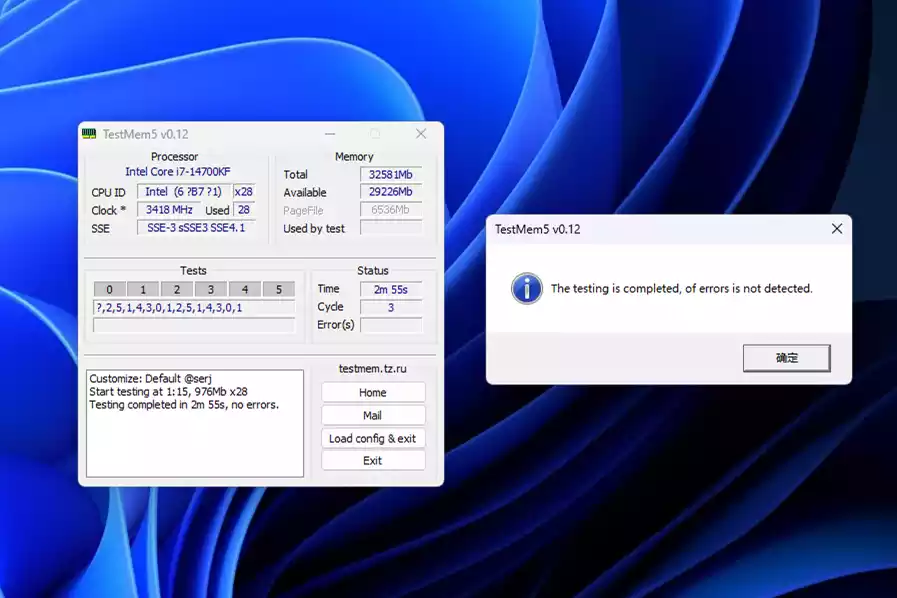Viewport: 897px width, 598px height.
Task: Click the Available memory 29226Mb value
Action: click(391, 192)
